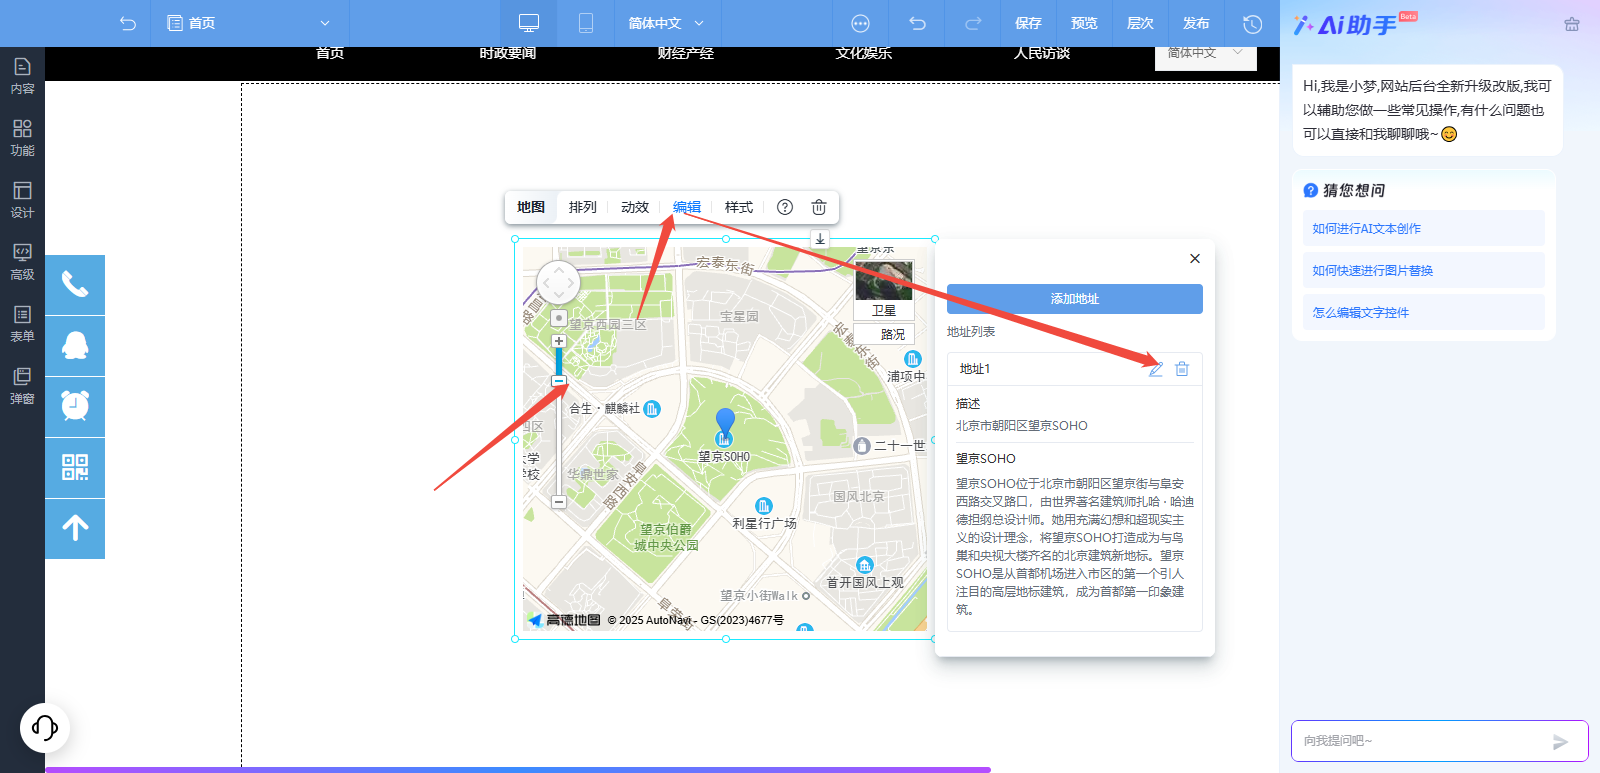Open the 层次 layers button

coord(1140,23)
